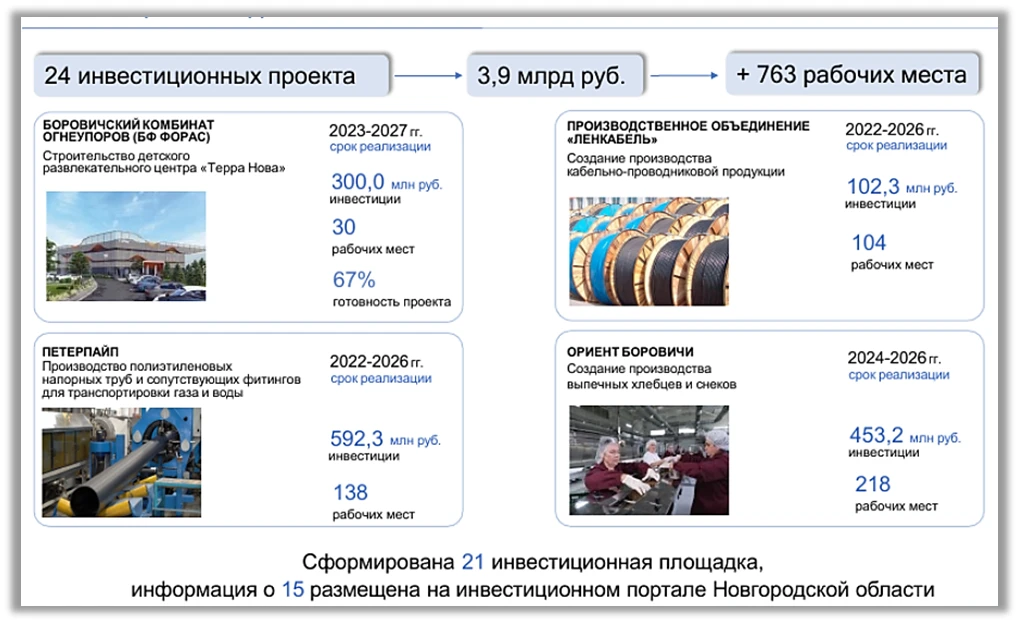
Task: Click the '24 инвестиционных проекта' header box
Action: [x=212, y=75]
